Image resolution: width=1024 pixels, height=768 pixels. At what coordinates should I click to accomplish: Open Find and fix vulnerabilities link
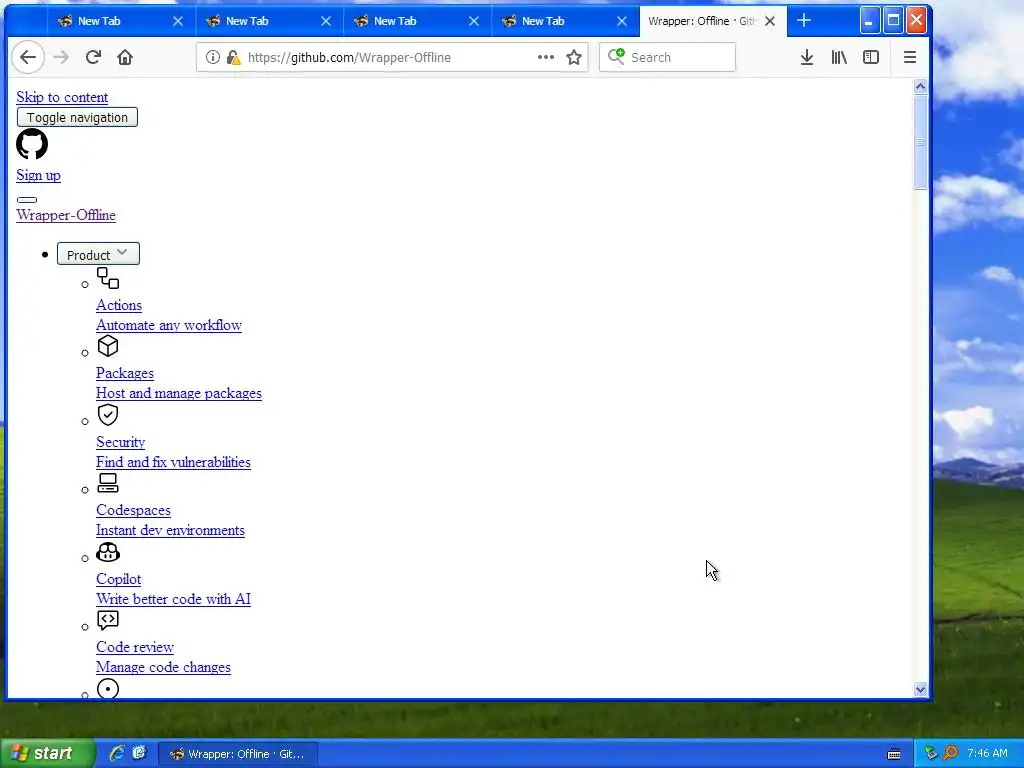click(x=173, y=462)
